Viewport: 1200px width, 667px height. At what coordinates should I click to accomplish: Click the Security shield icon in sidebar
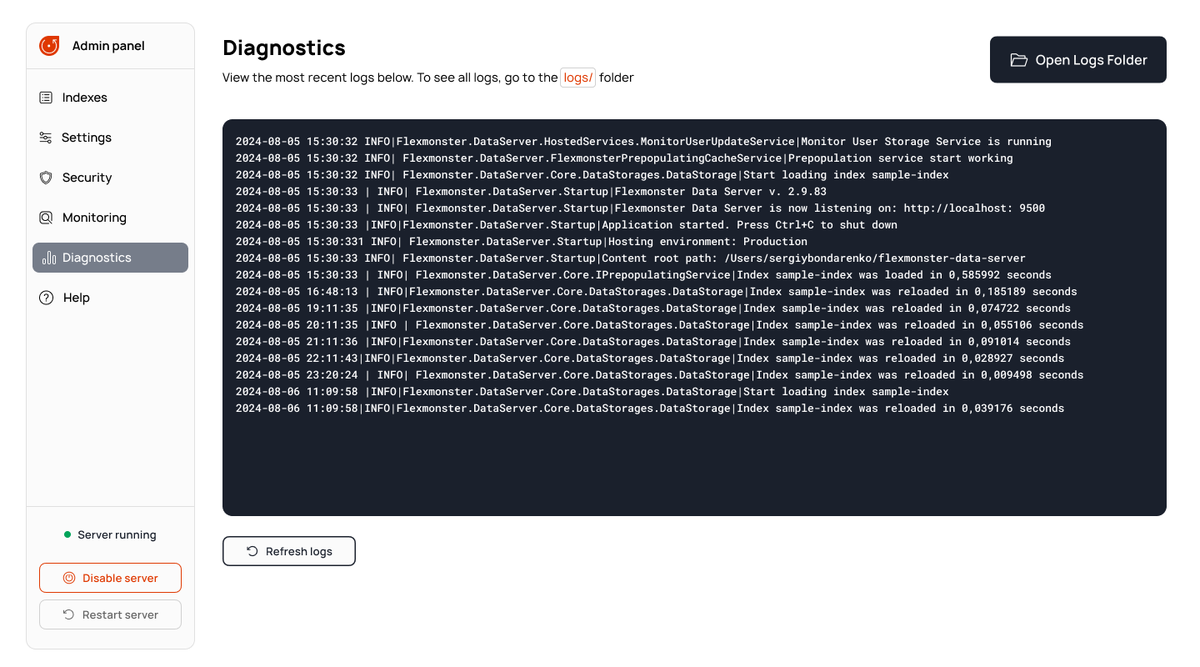pos(46,178)
